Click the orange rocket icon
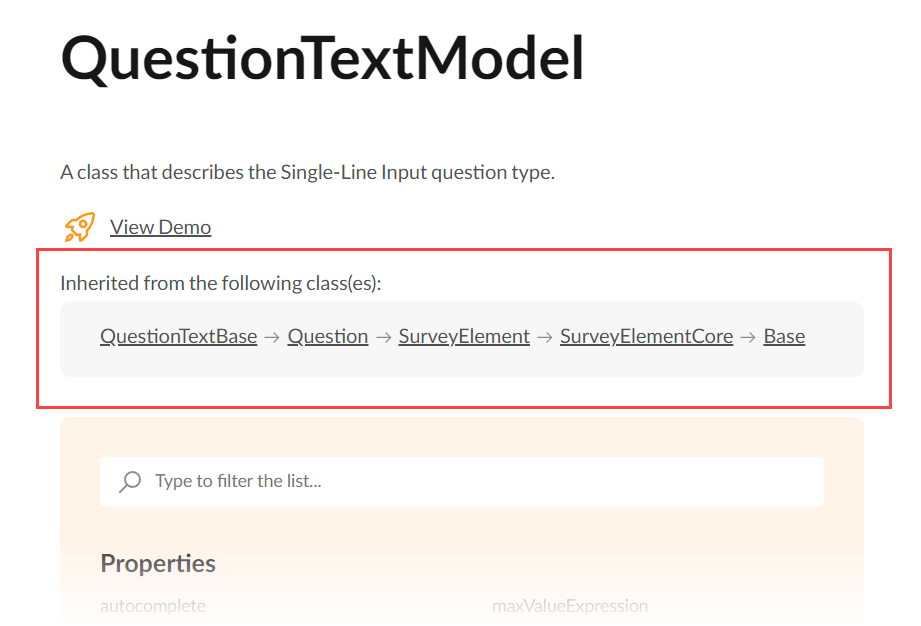 pyautogui.click(x=79, y=227)
